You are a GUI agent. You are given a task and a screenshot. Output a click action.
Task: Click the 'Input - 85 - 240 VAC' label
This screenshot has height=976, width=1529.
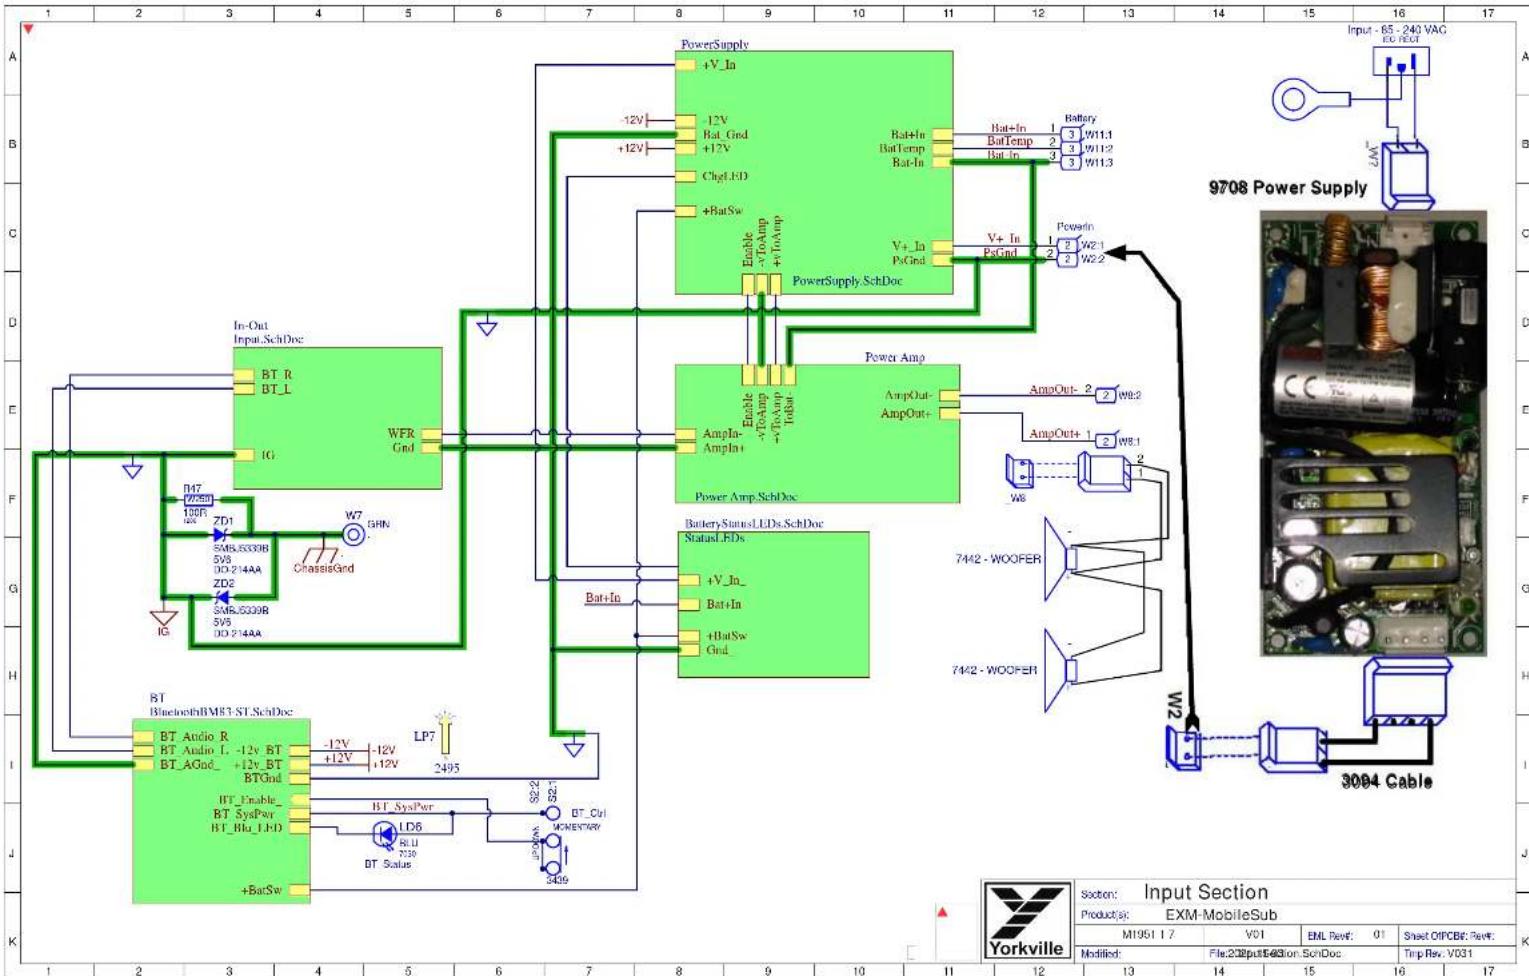(x=1396, y=30)
